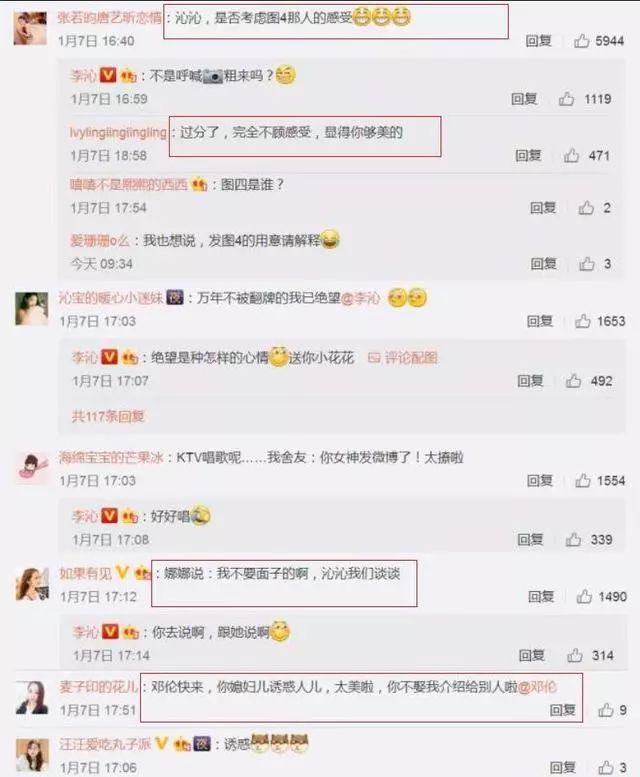This screenshot has height=777, width=640.
Task: Like the KTV comment with 1554 likes
Action: pyautogui.click(x=583, y=480)
